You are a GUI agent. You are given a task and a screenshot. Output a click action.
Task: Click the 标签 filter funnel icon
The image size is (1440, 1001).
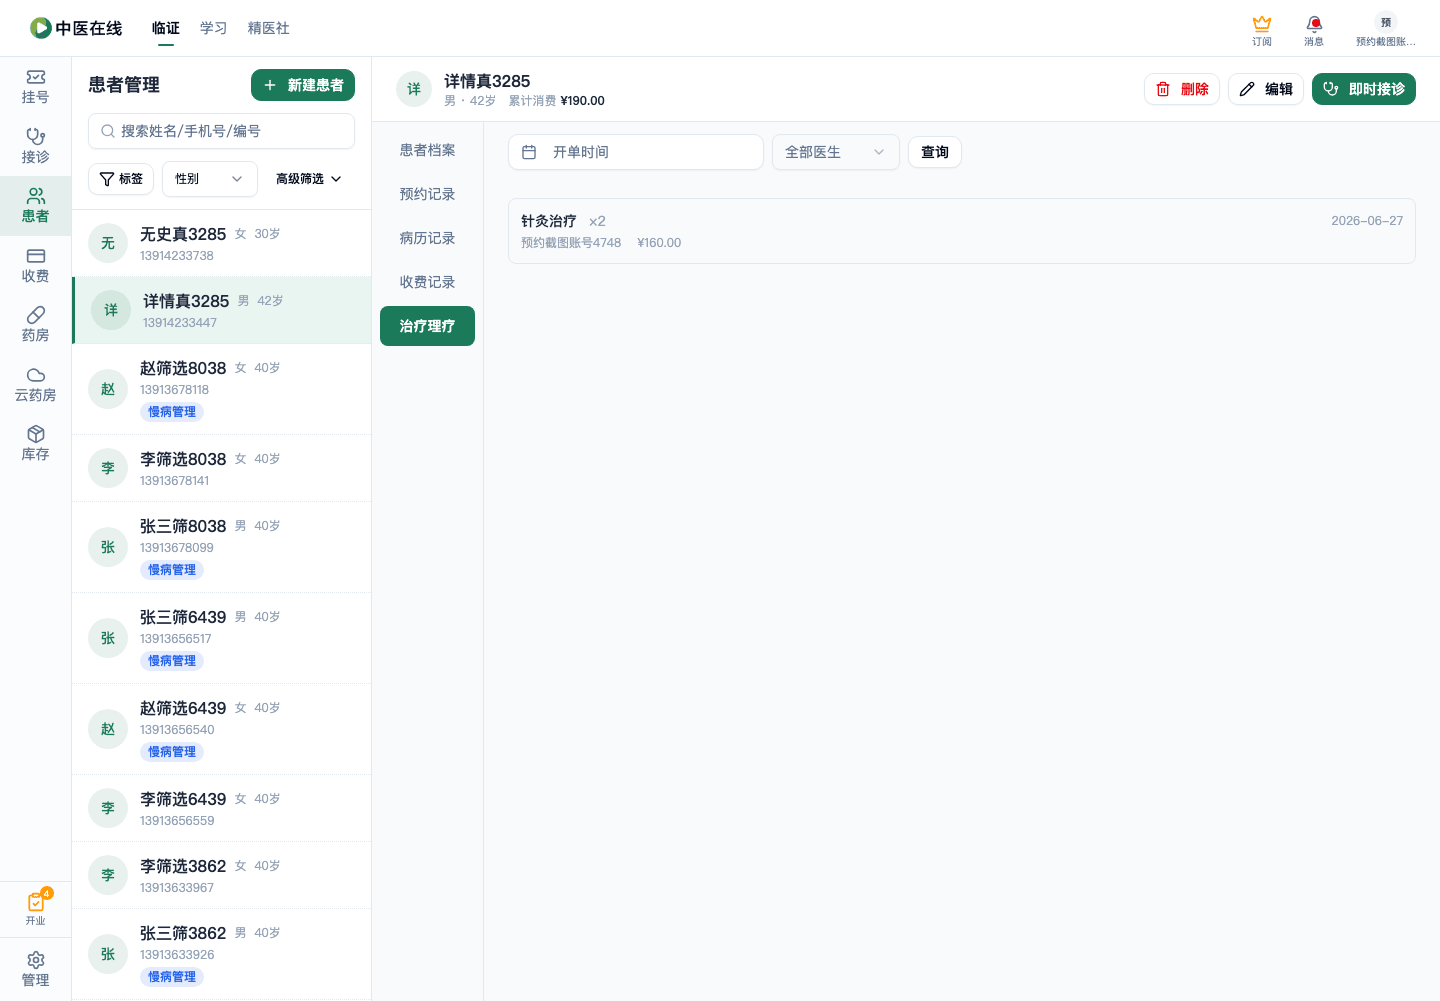(x=107, y=179)
